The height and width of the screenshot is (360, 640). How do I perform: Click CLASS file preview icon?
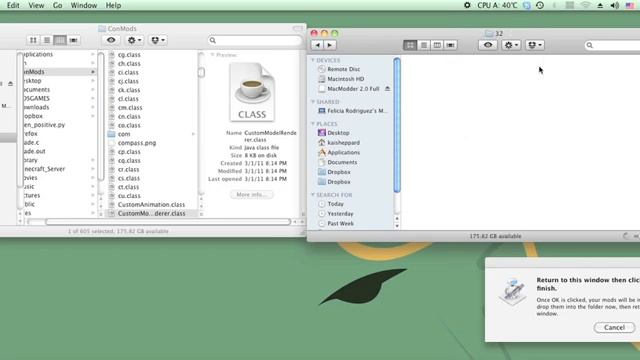(x=252, y=92)
